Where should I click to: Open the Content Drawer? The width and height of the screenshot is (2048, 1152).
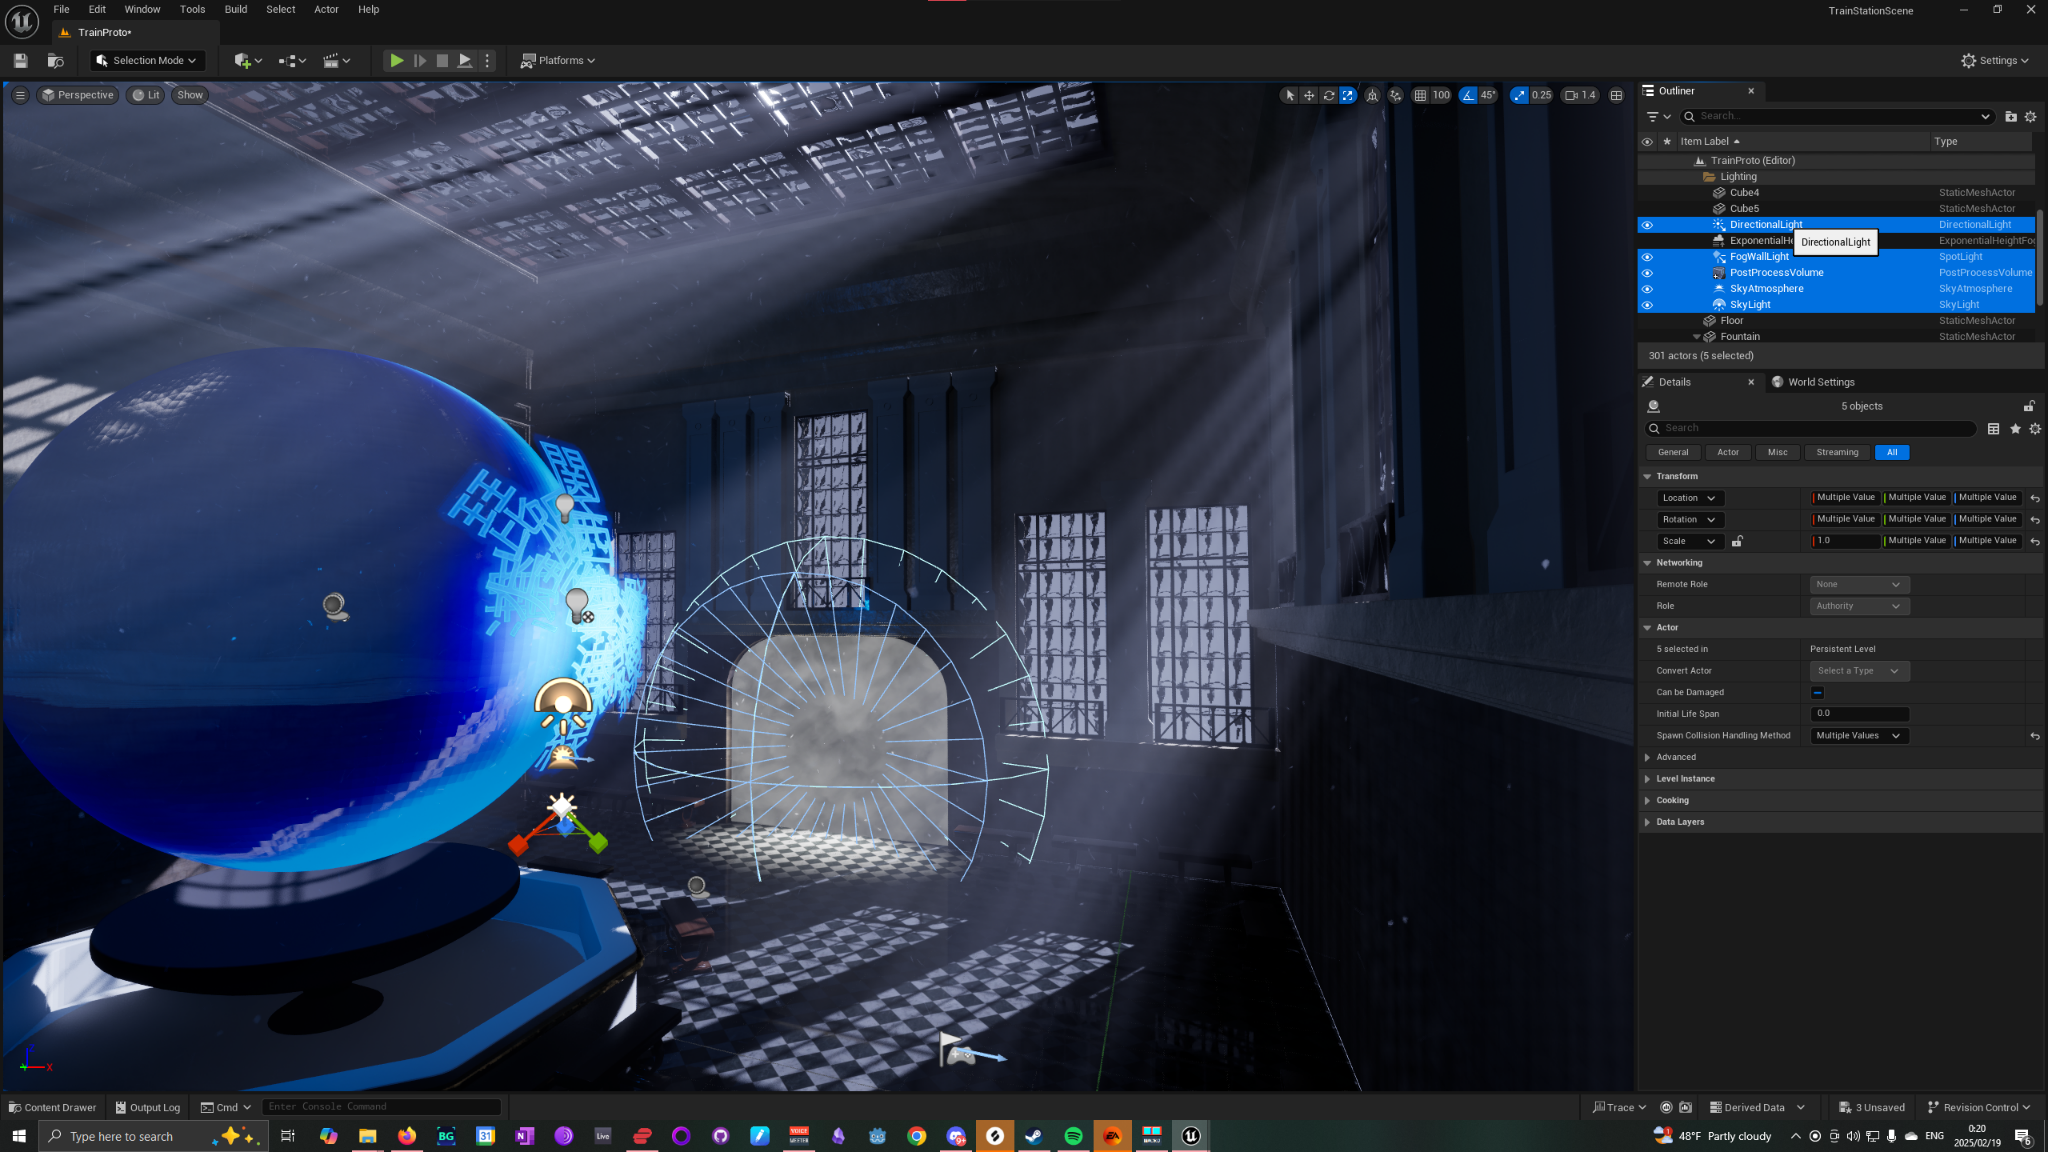pos(53,1107)
